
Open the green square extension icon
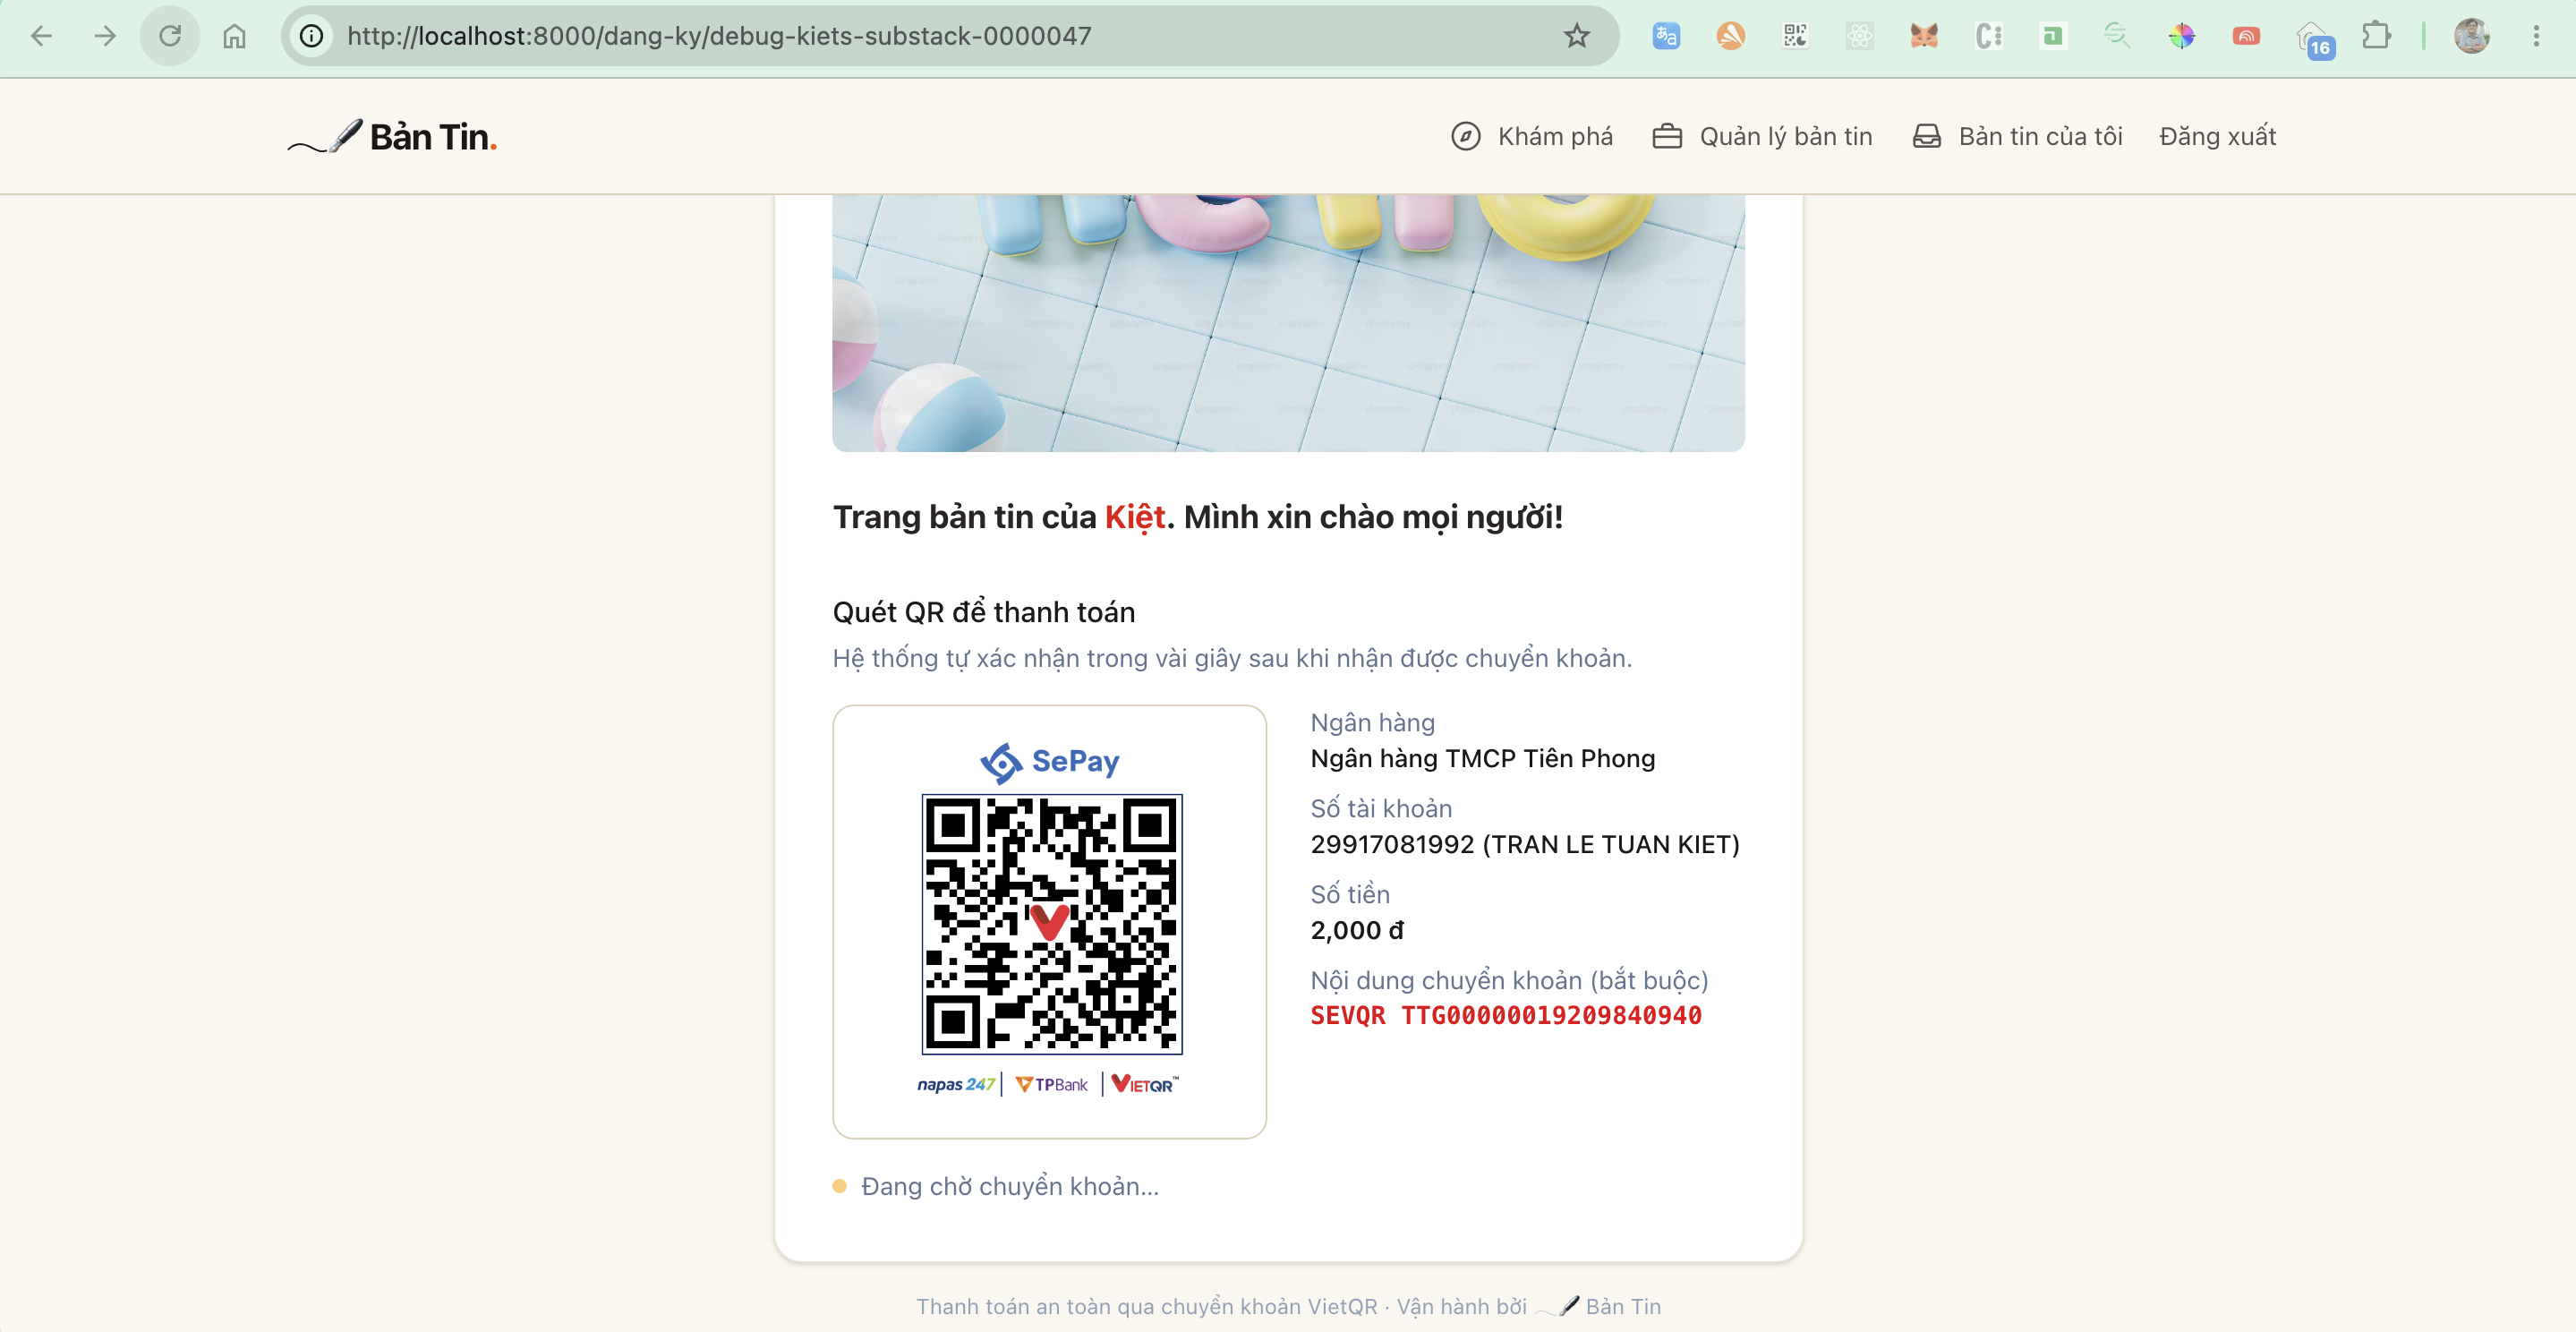(2053, 36)
